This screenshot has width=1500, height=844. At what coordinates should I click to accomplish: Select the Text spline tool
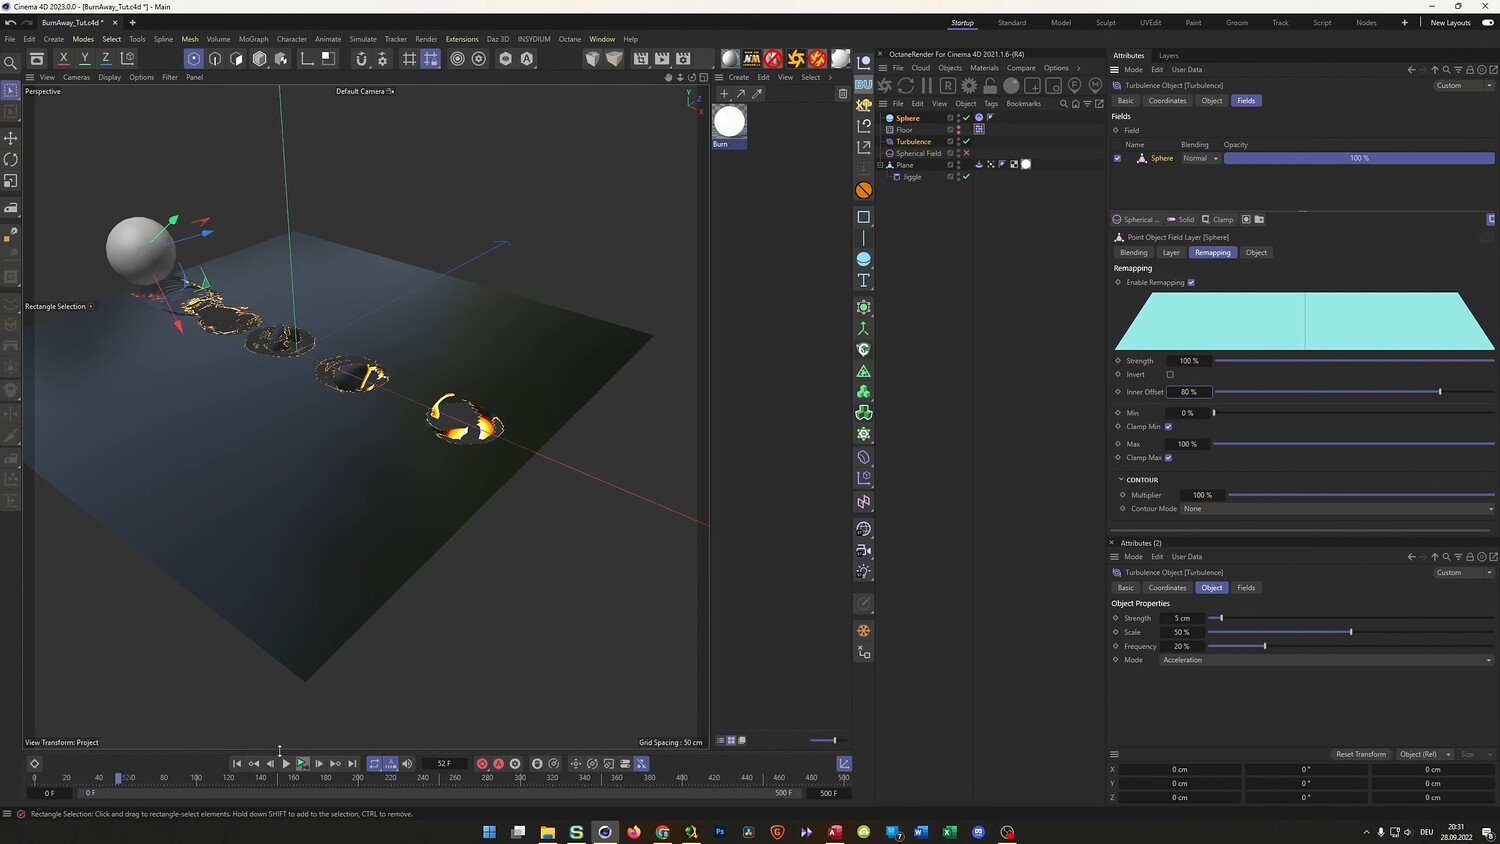pyautogui.click(x=864, y=280)
